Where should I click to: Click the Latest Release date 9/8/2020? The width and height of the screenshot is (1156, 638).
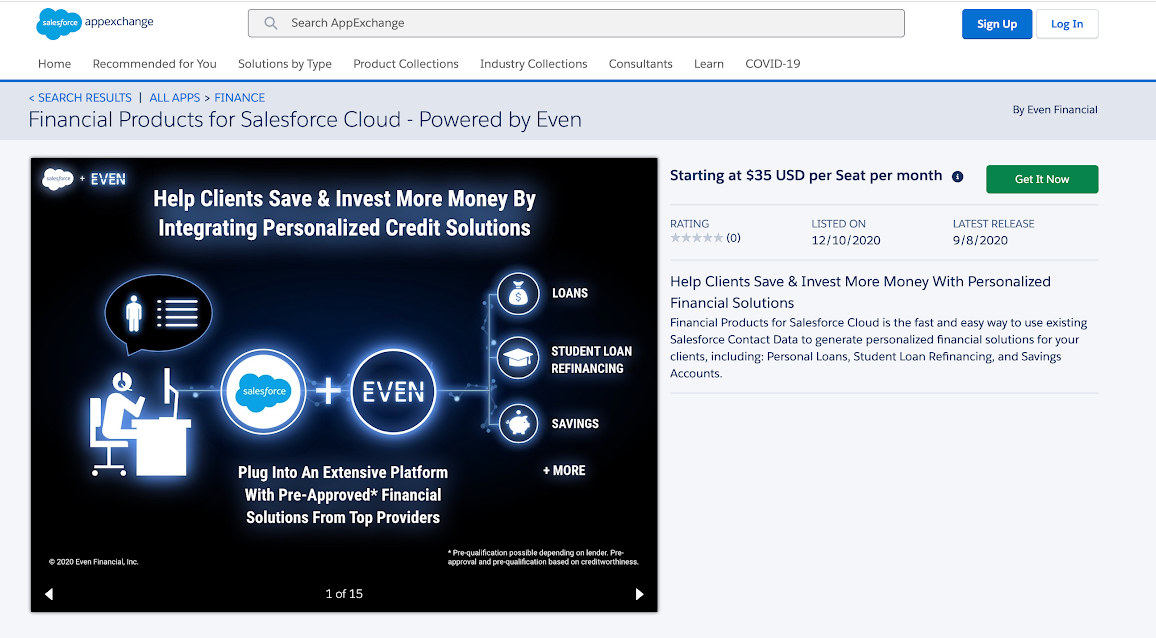980,240
